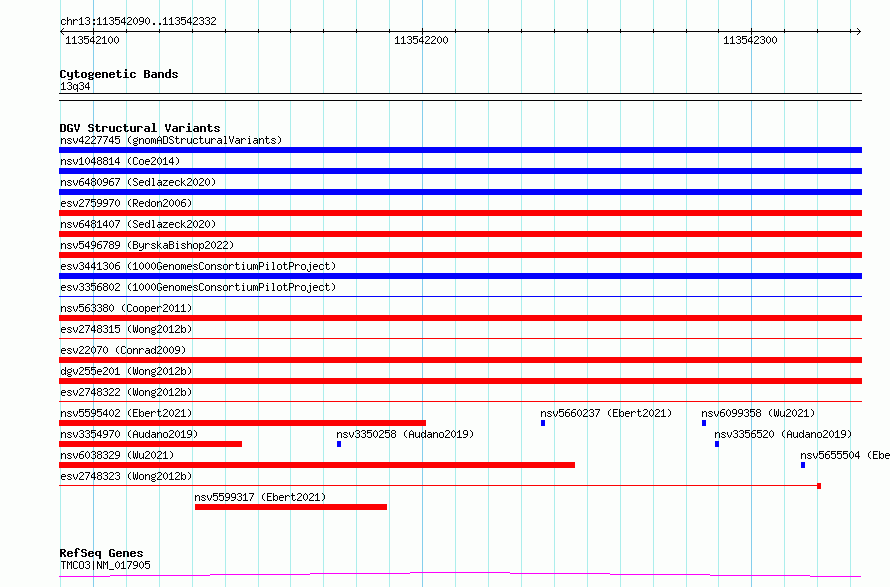
Task: Click the Cytogenetic Bands track heading
Action: point(119,74)
